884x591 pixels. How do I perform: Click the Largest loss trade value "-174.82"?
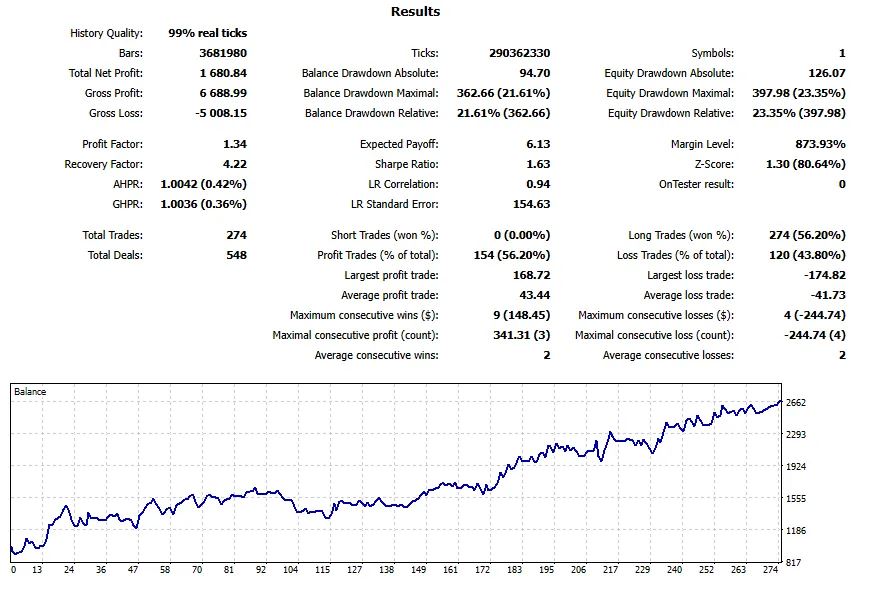[825, 275]
